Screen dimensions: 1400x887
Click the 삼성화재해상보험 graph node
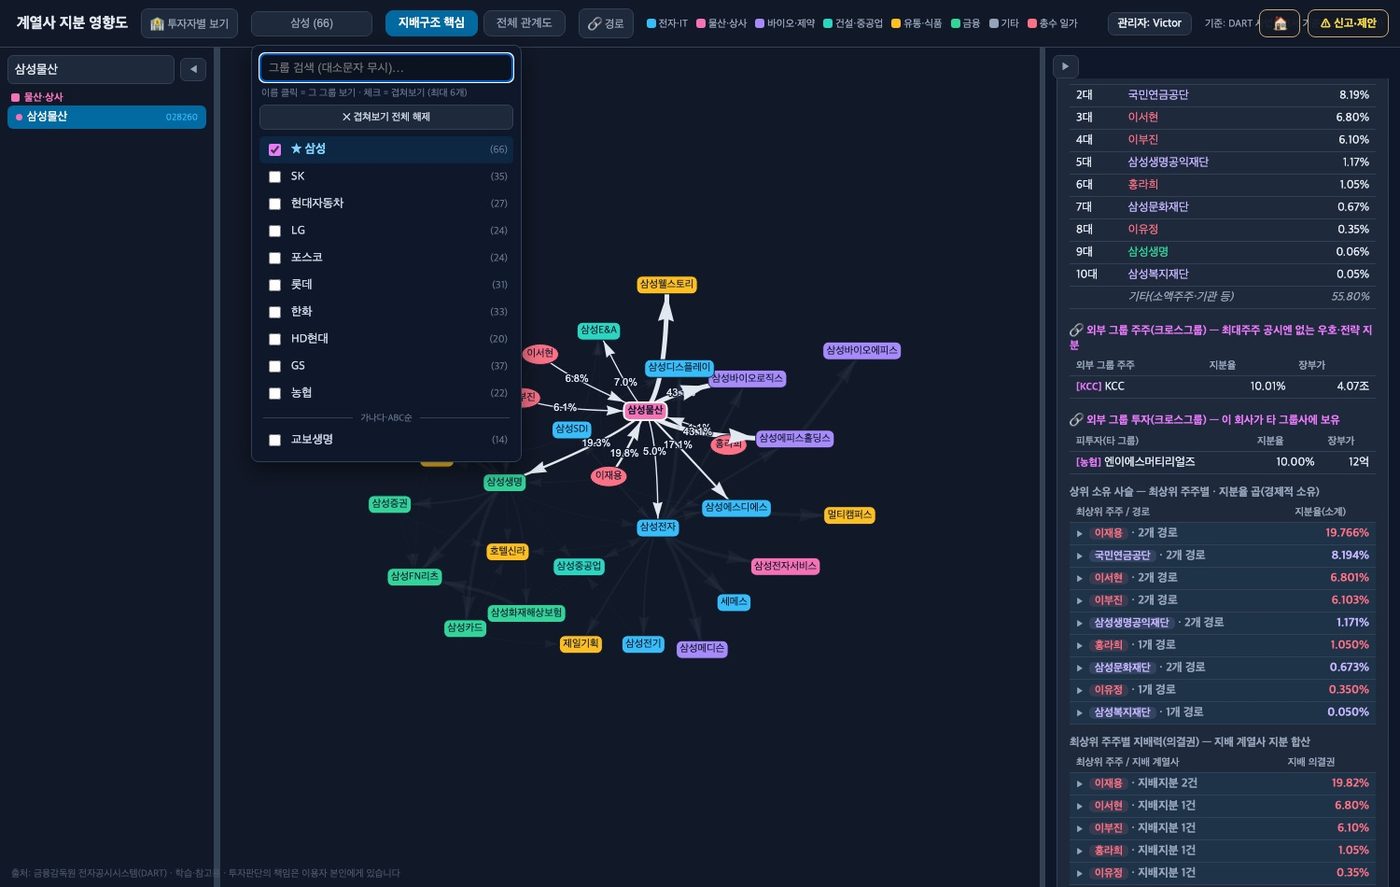[526, 613]
